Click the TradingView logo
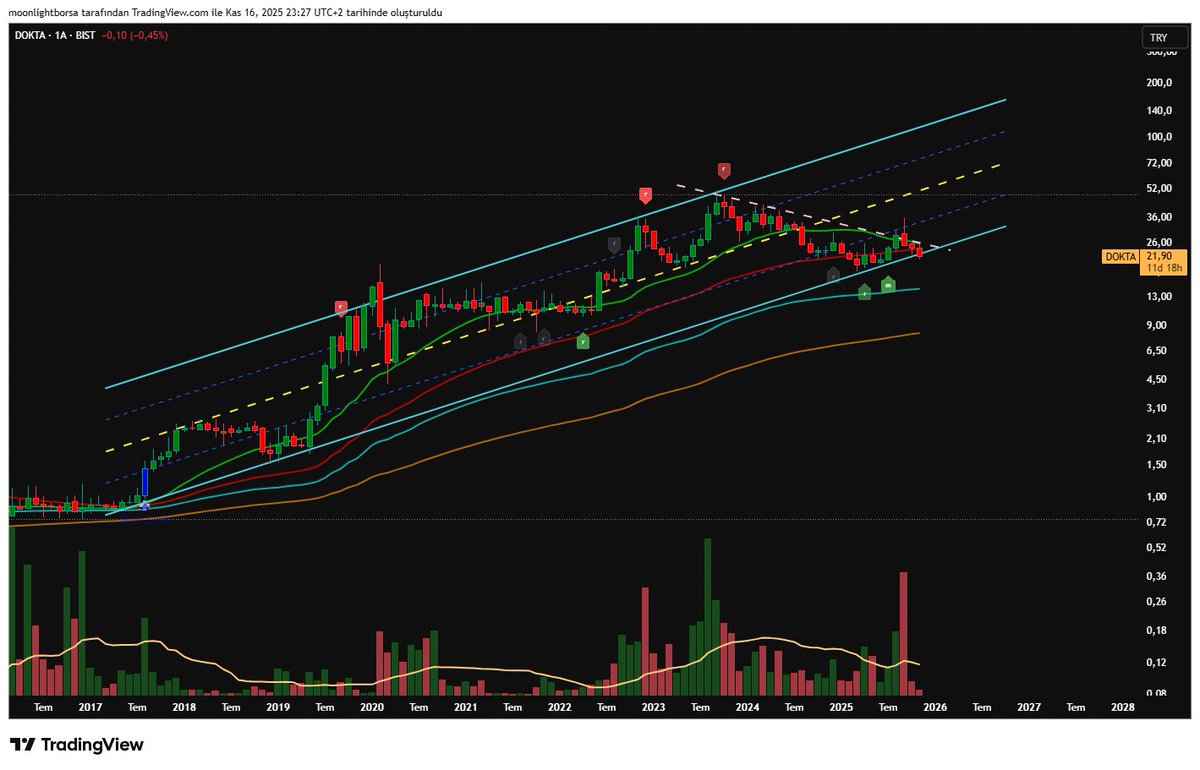The image size is (1200, 770). (x=77, y=745)
